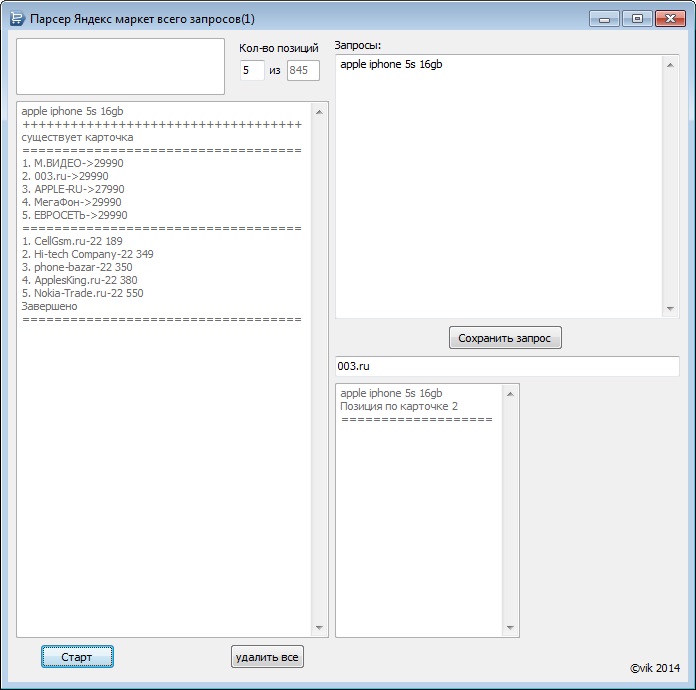This screenshot has width=696, height=690.
Task: Click result '1. М.ВИДЕО->29990'
Action: tap(72, 163)
